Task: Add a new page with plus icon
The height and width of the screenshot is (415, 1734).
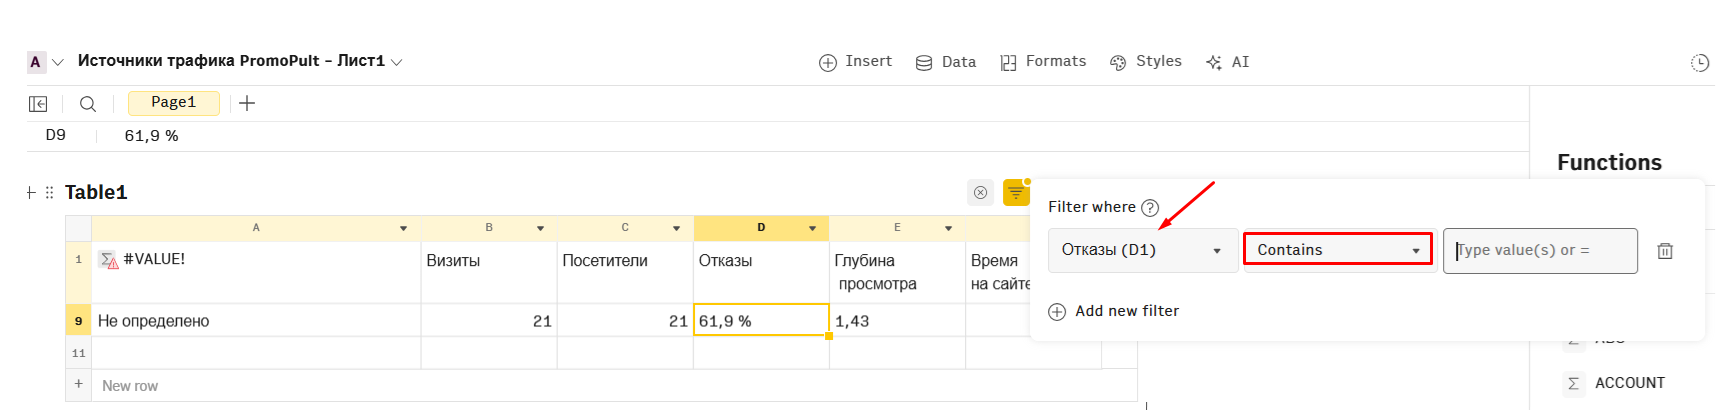Action: (247, 103)
